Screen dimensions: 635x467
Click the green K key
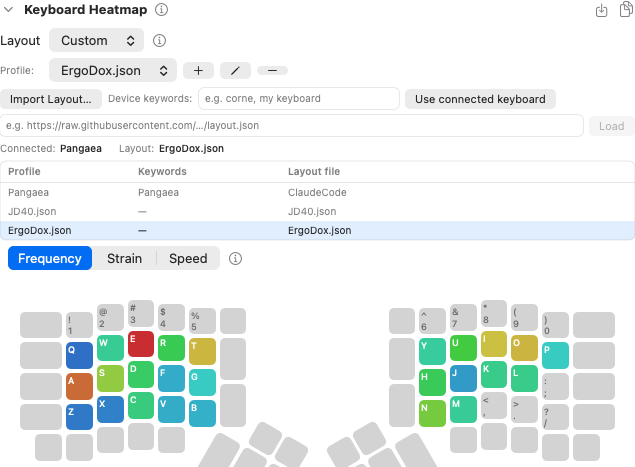494,375
